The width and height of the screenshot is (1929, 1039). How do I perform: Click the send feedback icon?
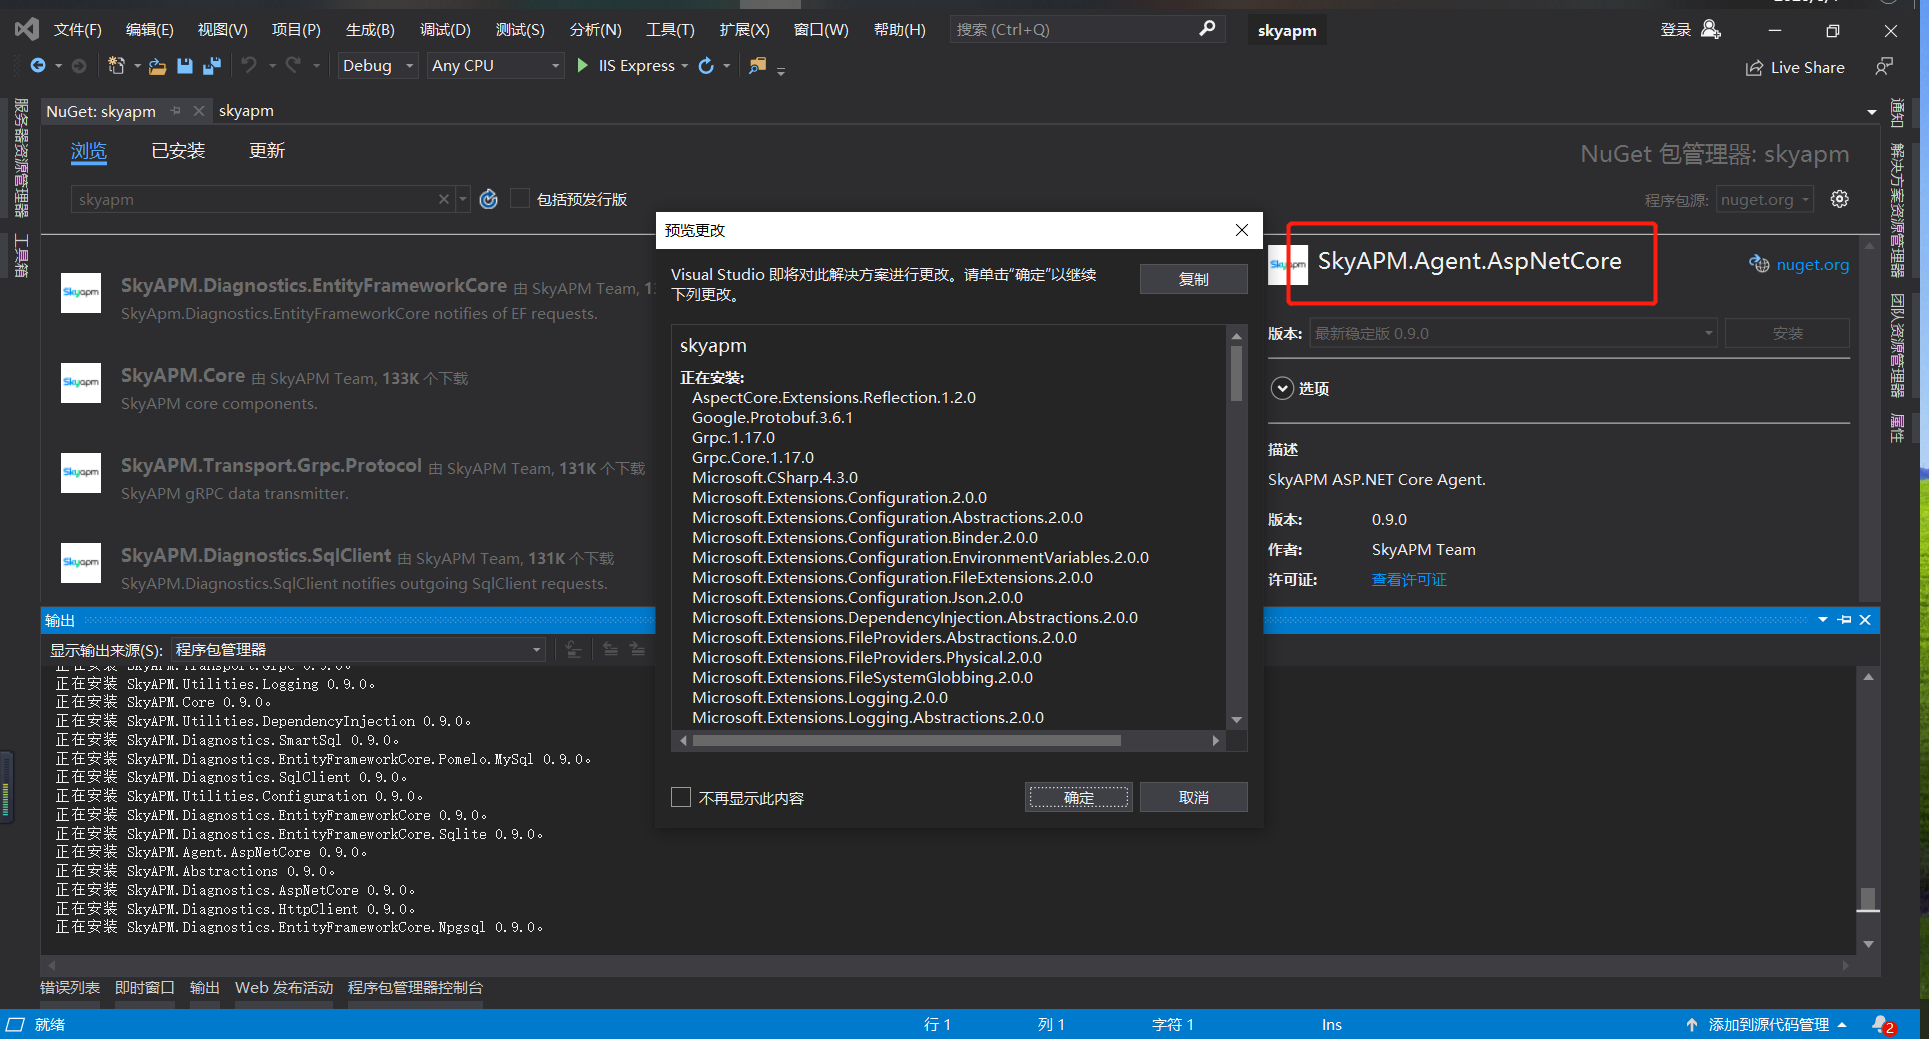(x=1884, y=67)
